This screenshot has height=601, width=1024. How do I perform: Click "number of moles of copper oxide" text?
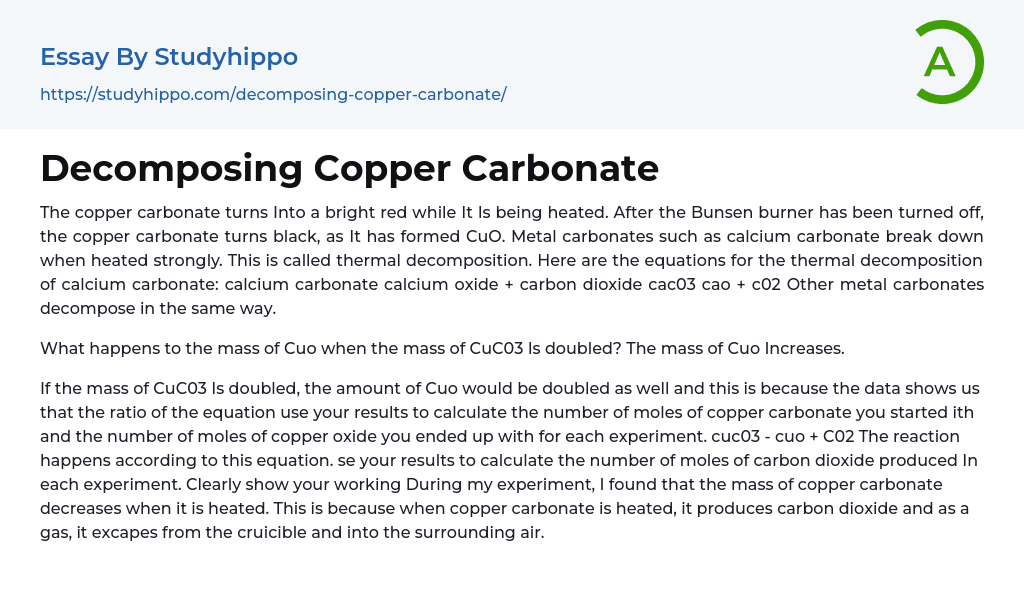[251, 436]
